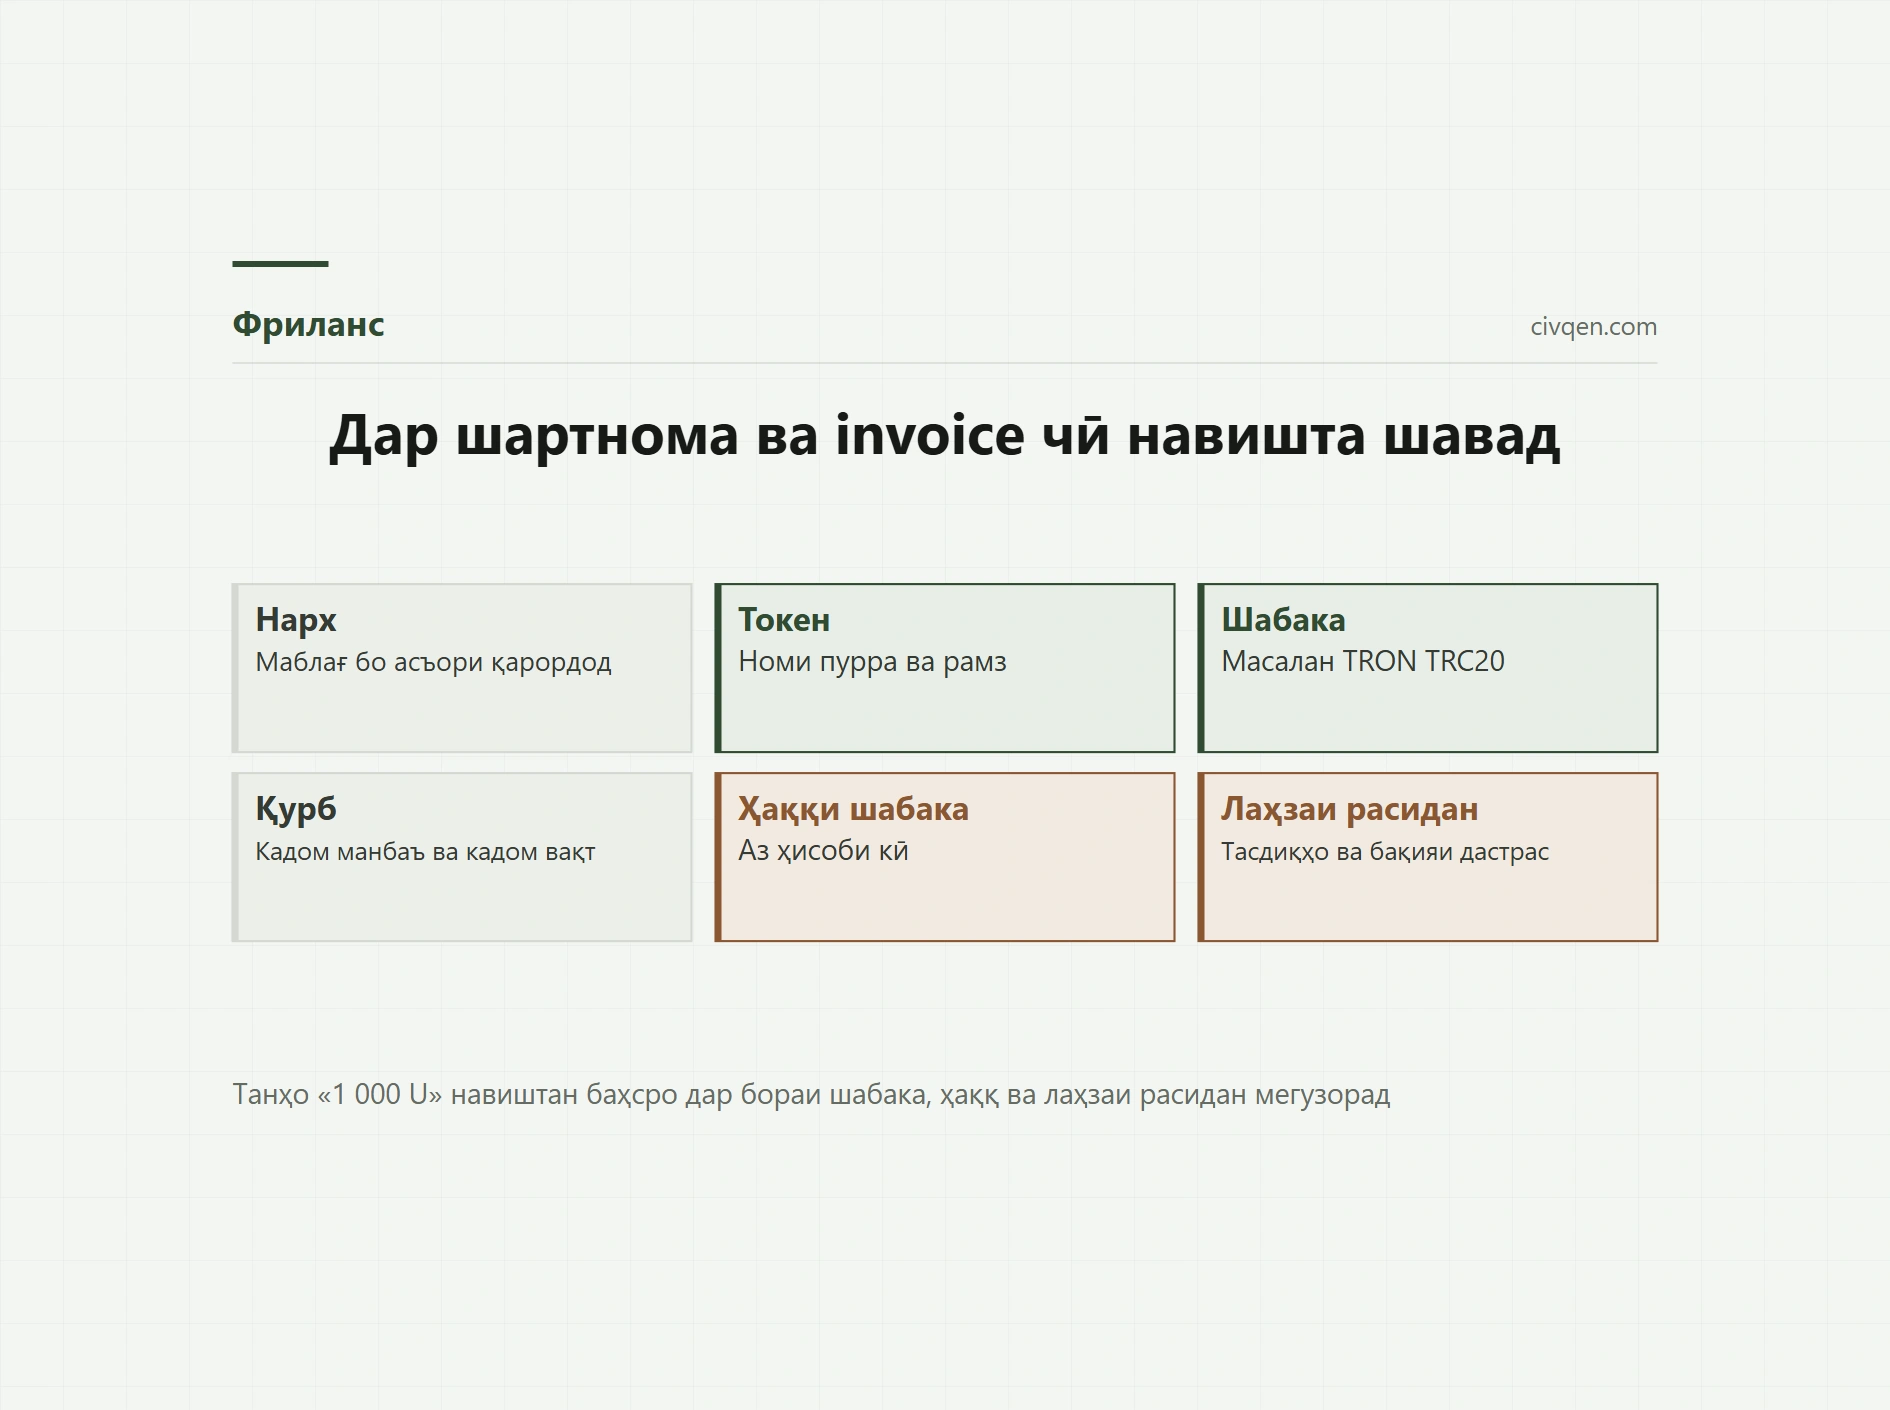Select the Токен card title

pyautogui.click(x=784, y=620)
